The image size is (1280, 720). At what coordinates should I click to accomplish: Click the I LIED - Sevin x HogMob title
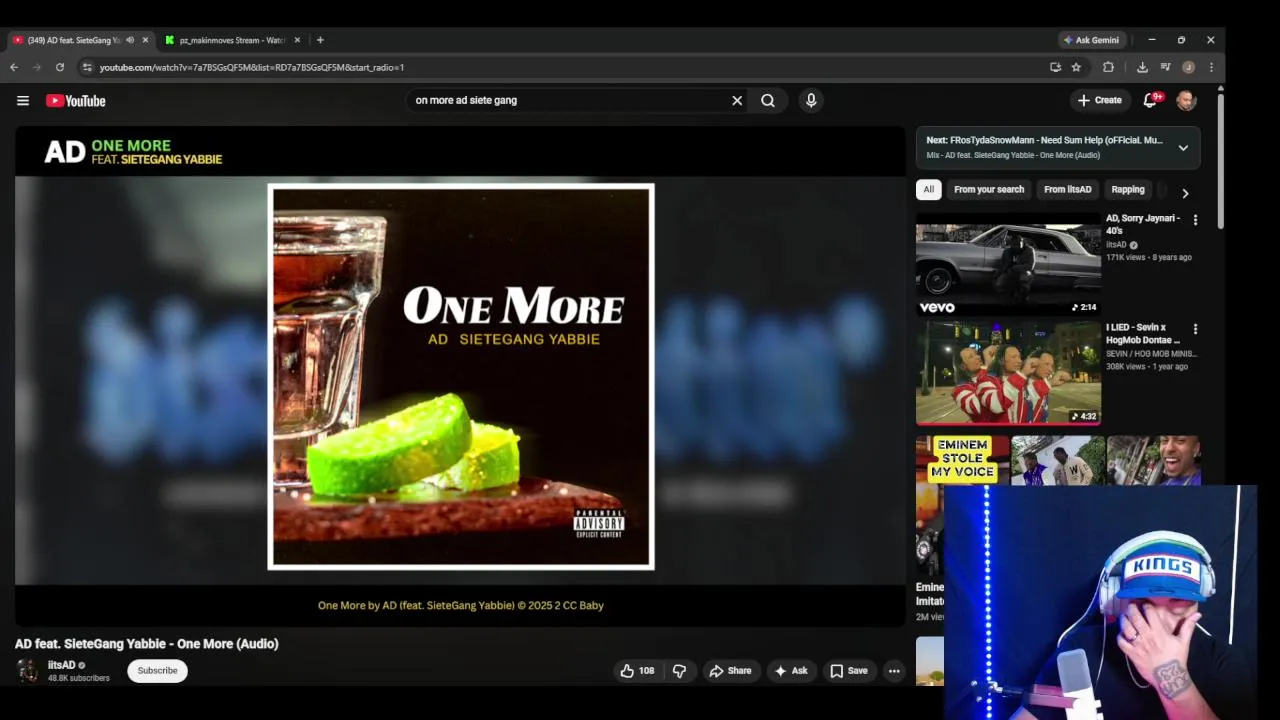[x=1143, y=333]
